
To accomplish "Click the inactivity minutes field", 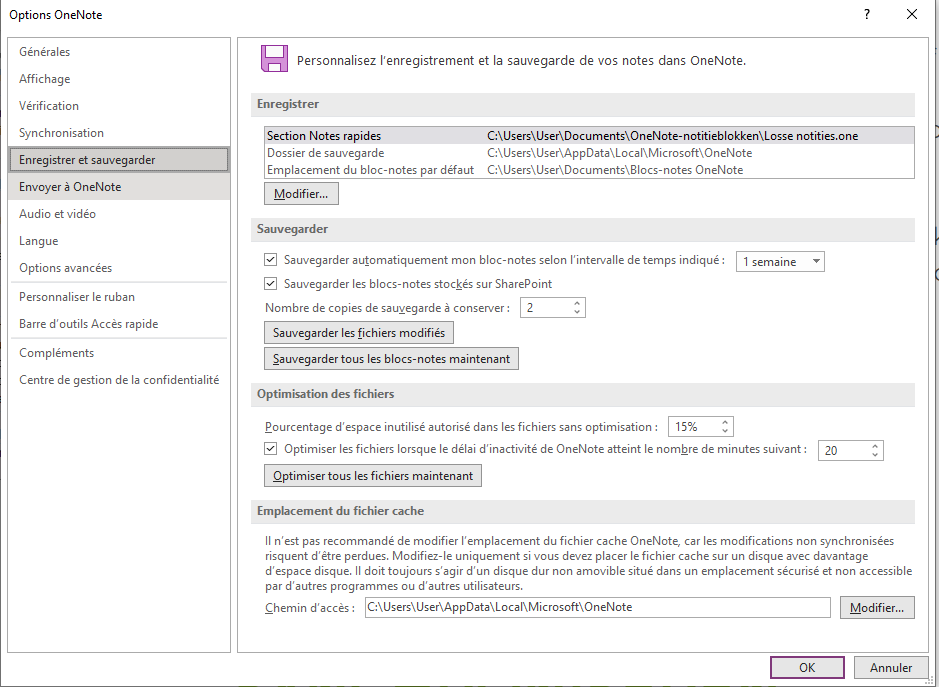I will [843, 450].
